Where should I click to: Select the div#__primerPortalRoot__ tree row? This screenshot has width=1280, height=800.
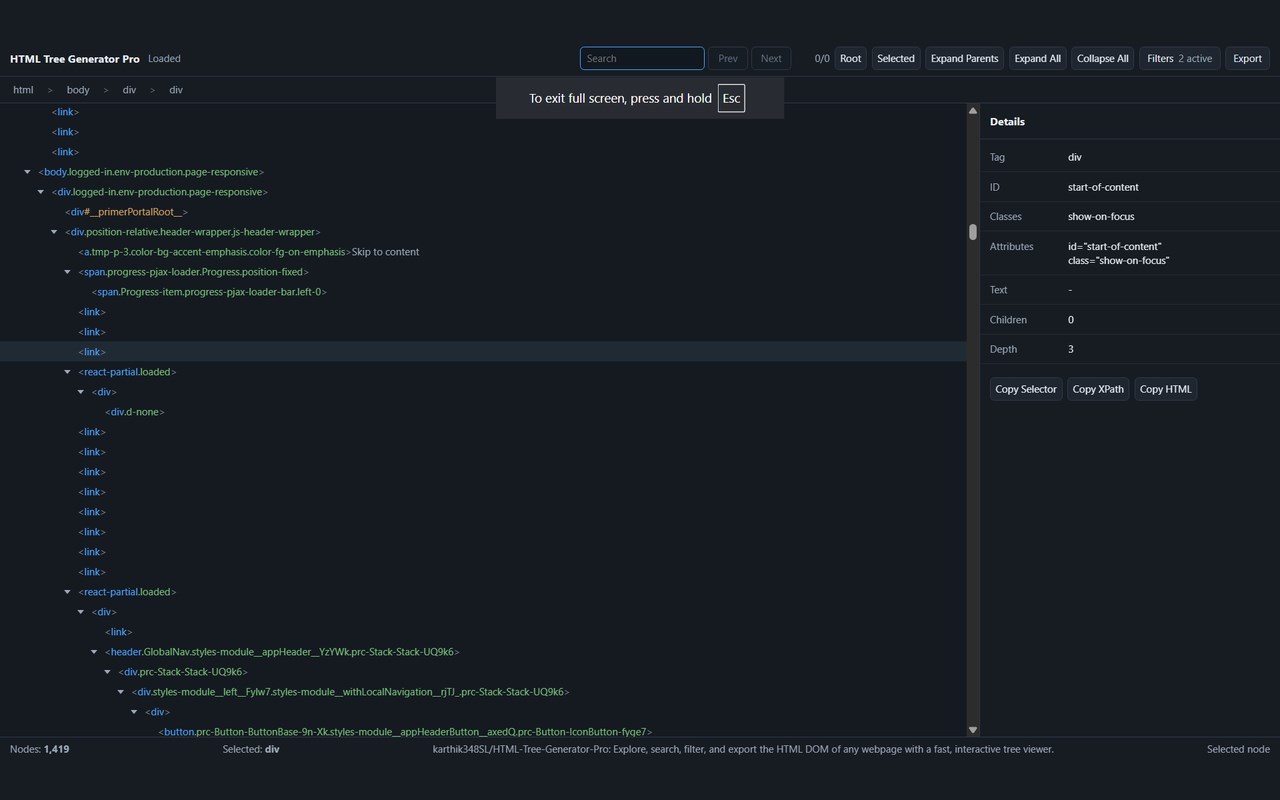[484, 212]
